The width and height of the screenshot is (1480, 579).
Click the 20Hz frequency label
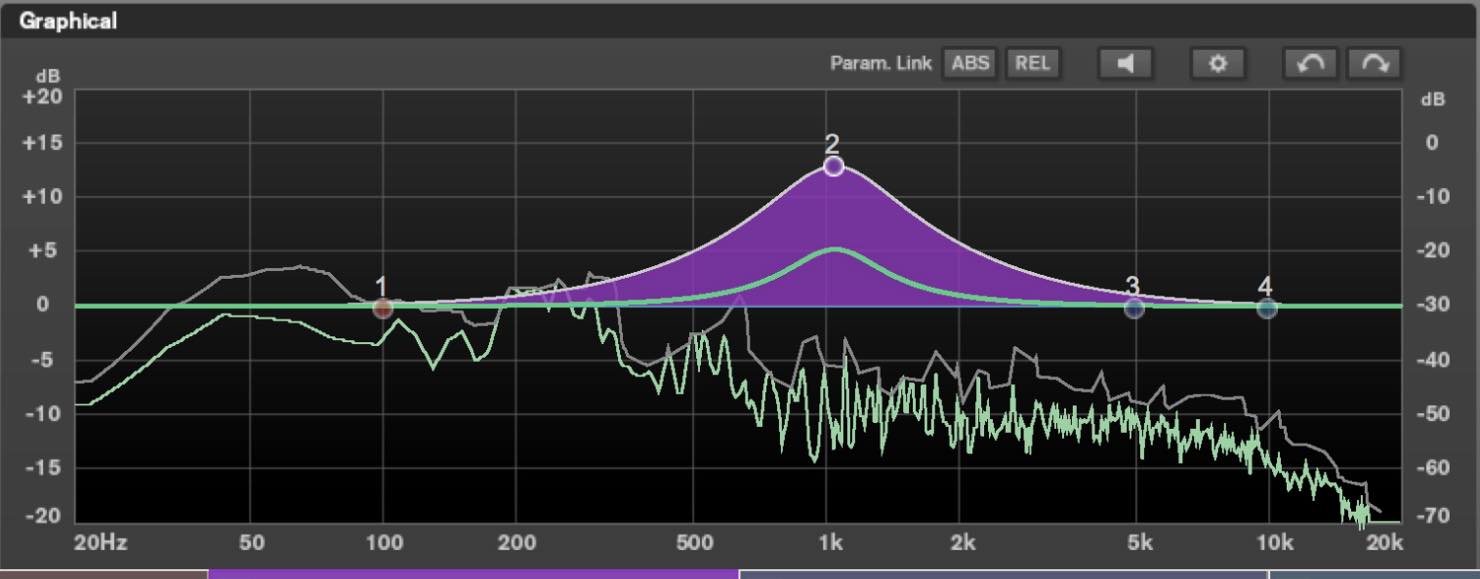101,544
